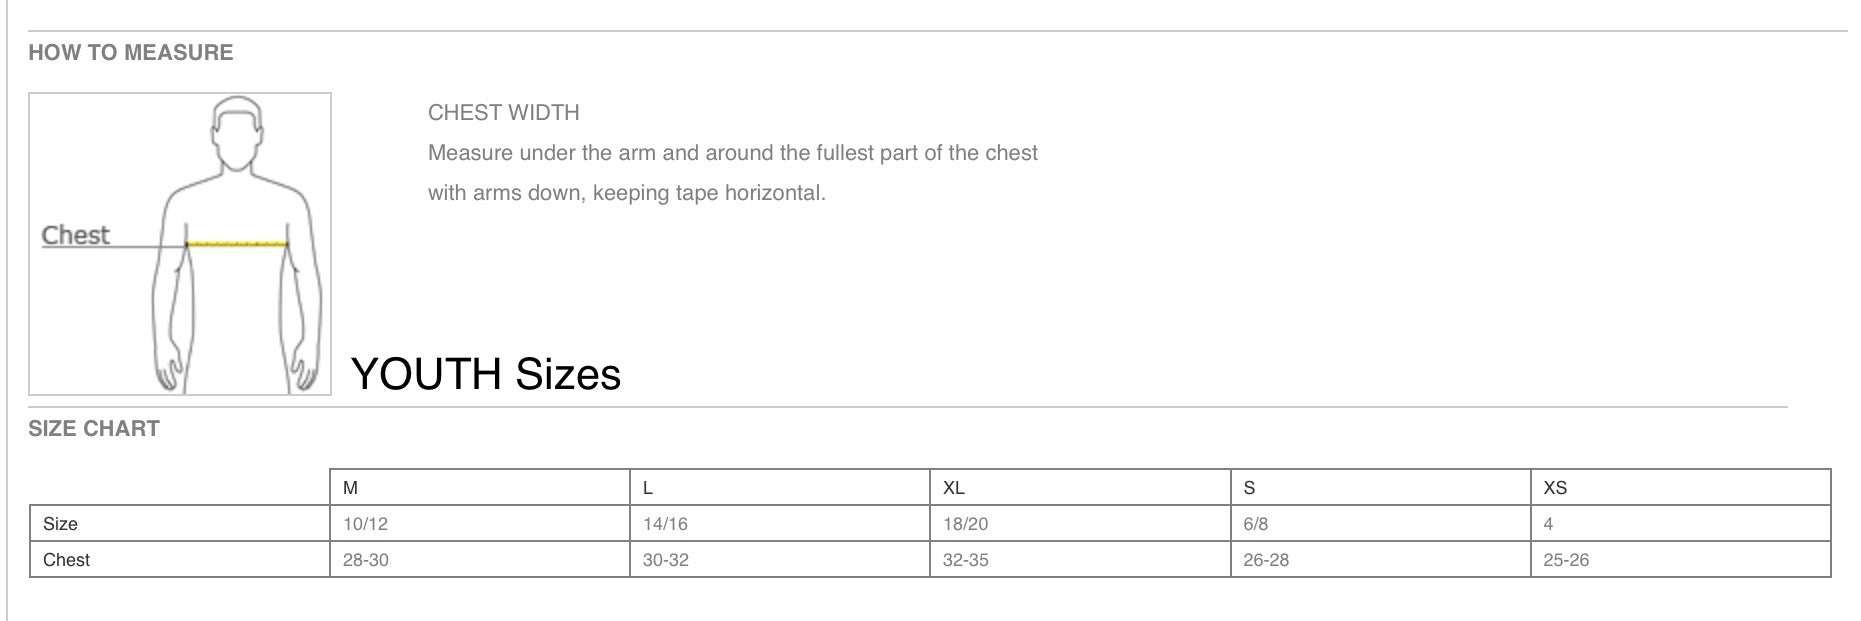Viewport: 1861px width, 621px height.
Task: Click the 18/20 size cell
Action: coord(1080,523)
